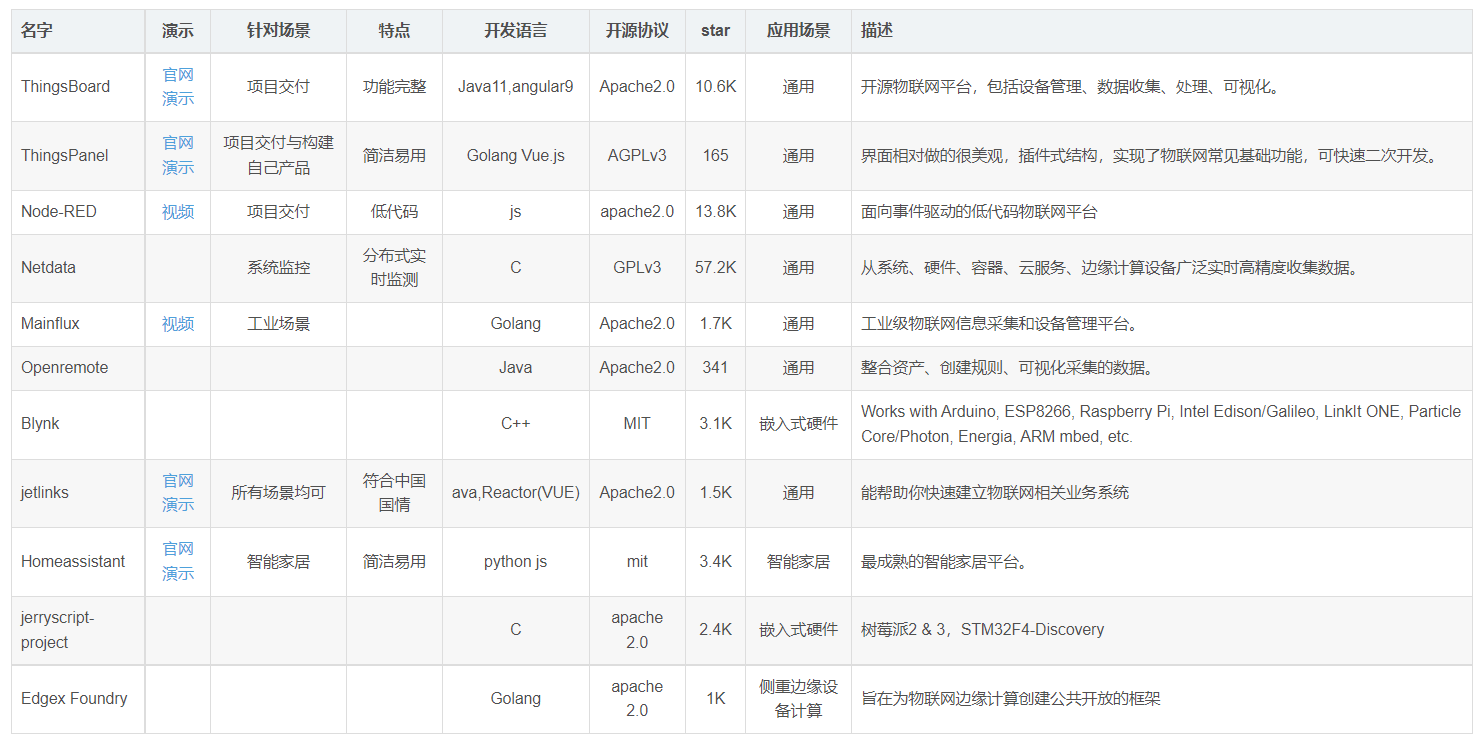Click the 分布式实时监测 feature cell
Screen dimensions: 1482x748
coord(395,268)
